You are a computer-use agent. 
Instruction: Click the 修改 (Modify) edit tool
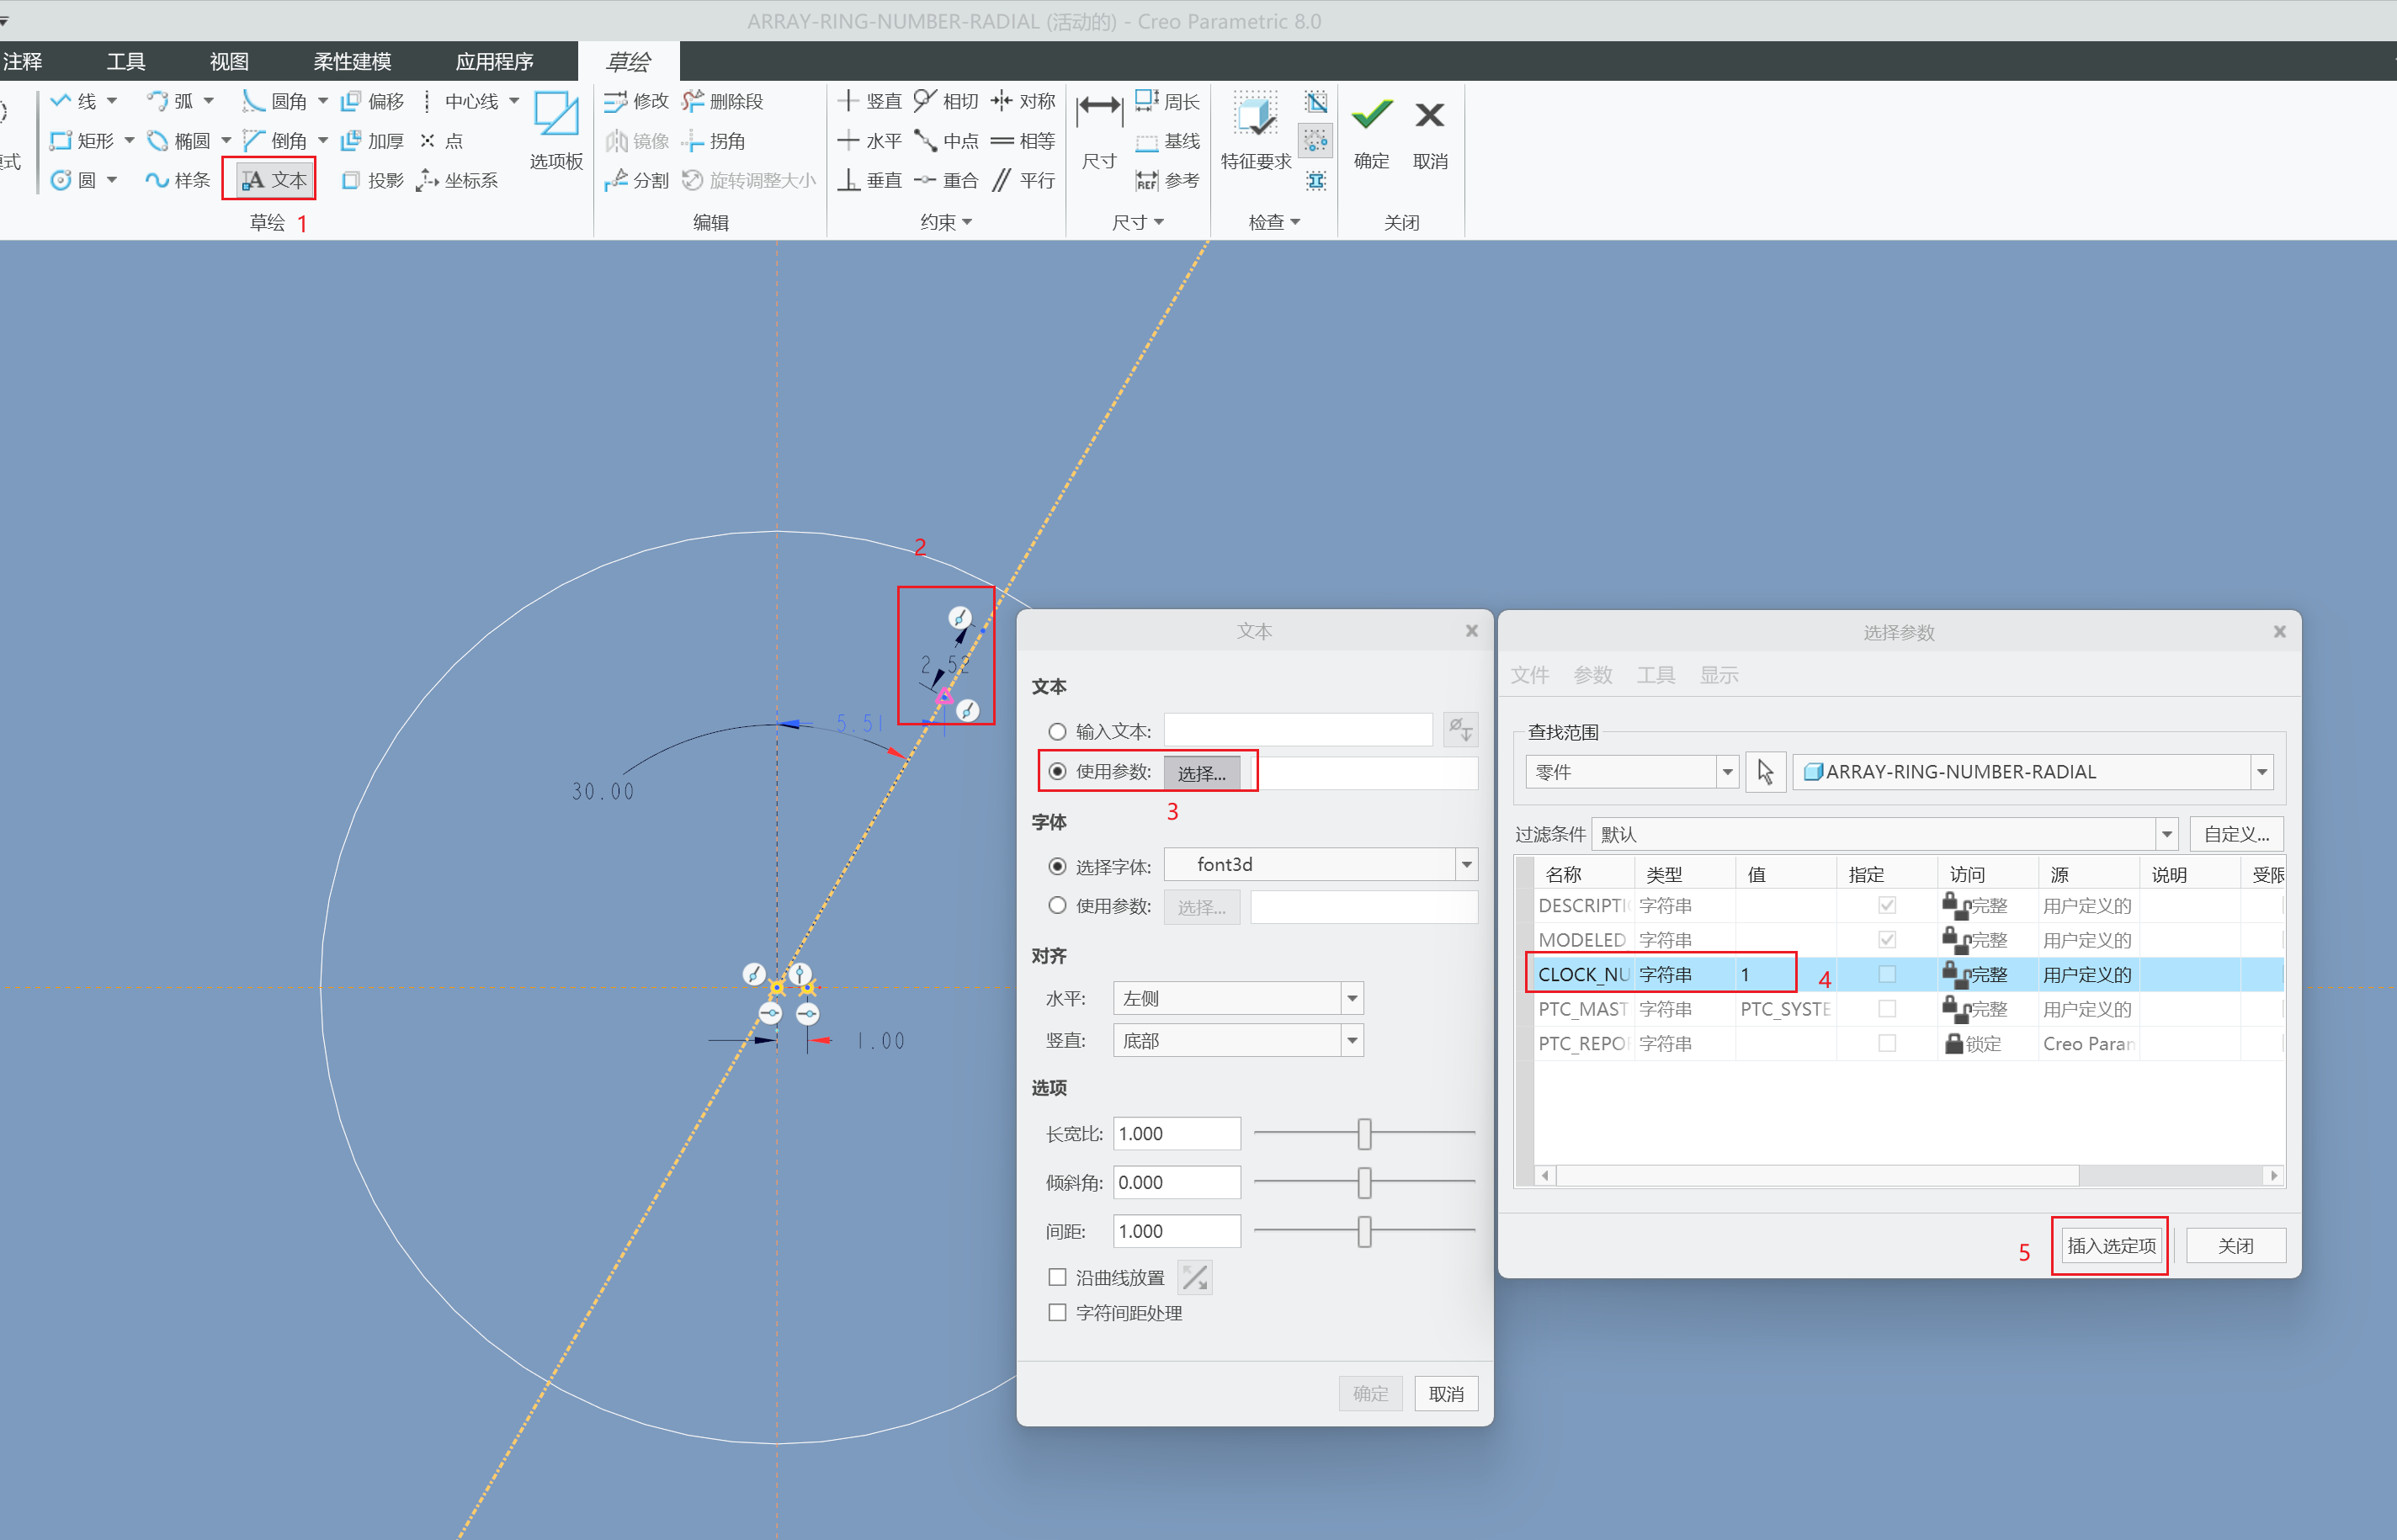click(x=637, y=101)
